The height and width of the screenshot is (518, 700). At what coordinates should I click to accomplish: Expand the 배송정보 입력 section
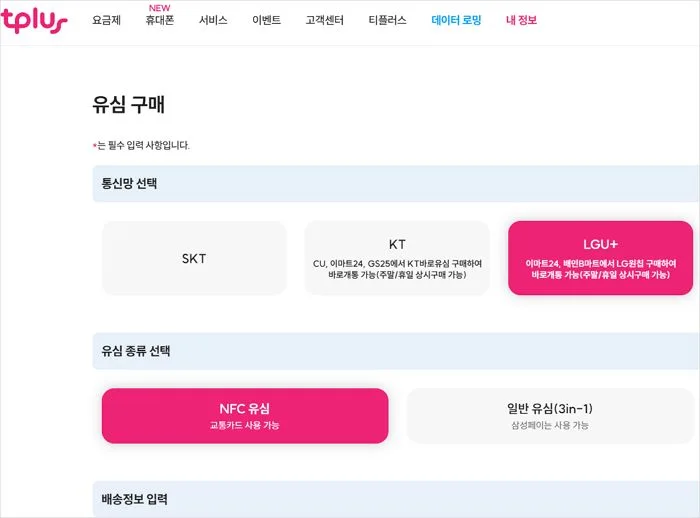click(x=135, y=498)
